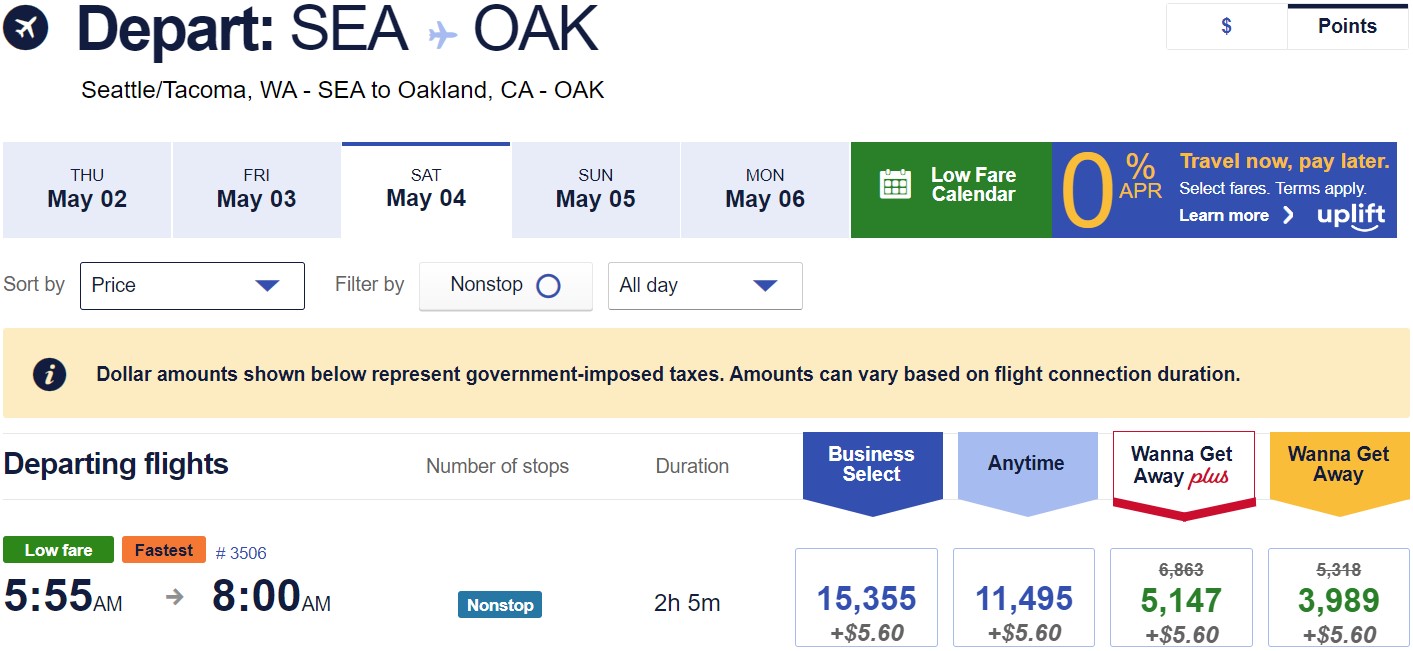Click the green Low fare badge

57,549
